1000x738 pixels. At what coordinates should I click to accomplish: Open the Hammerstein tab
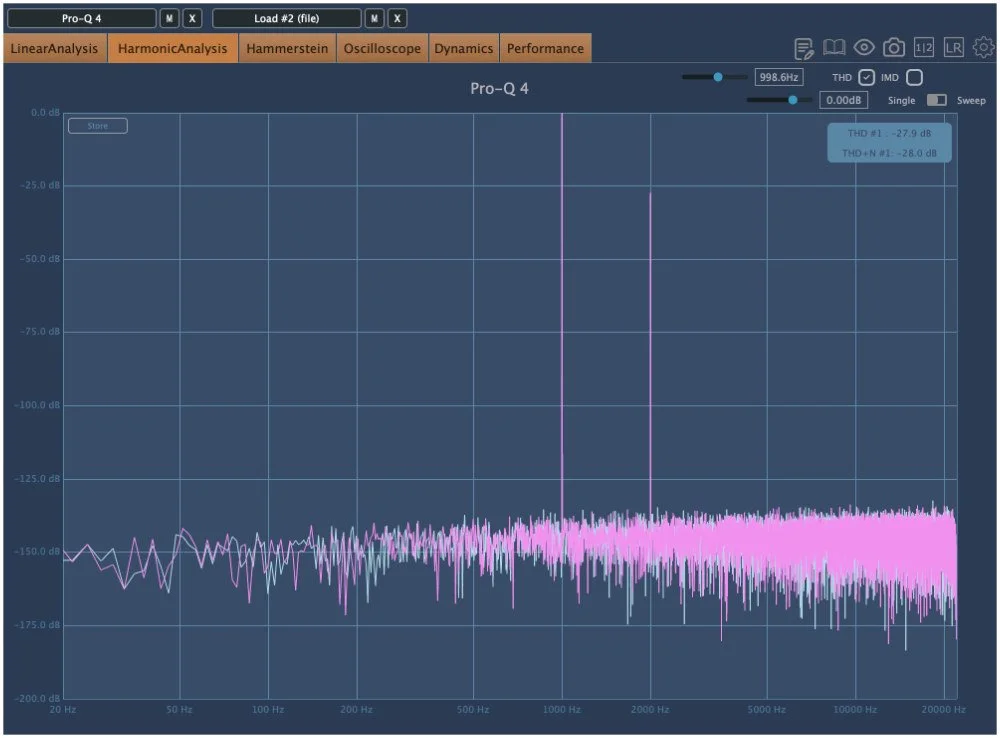click(286, 47)
